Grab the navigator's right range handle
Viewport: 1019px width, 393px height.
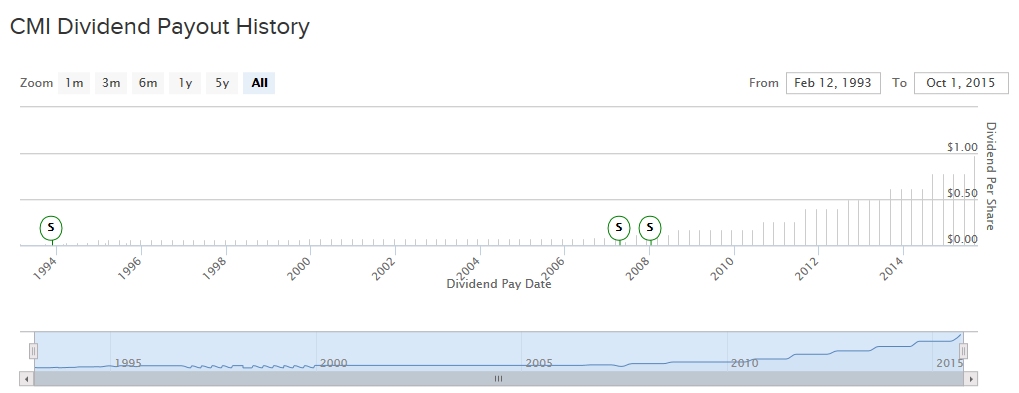pos(964,351)
